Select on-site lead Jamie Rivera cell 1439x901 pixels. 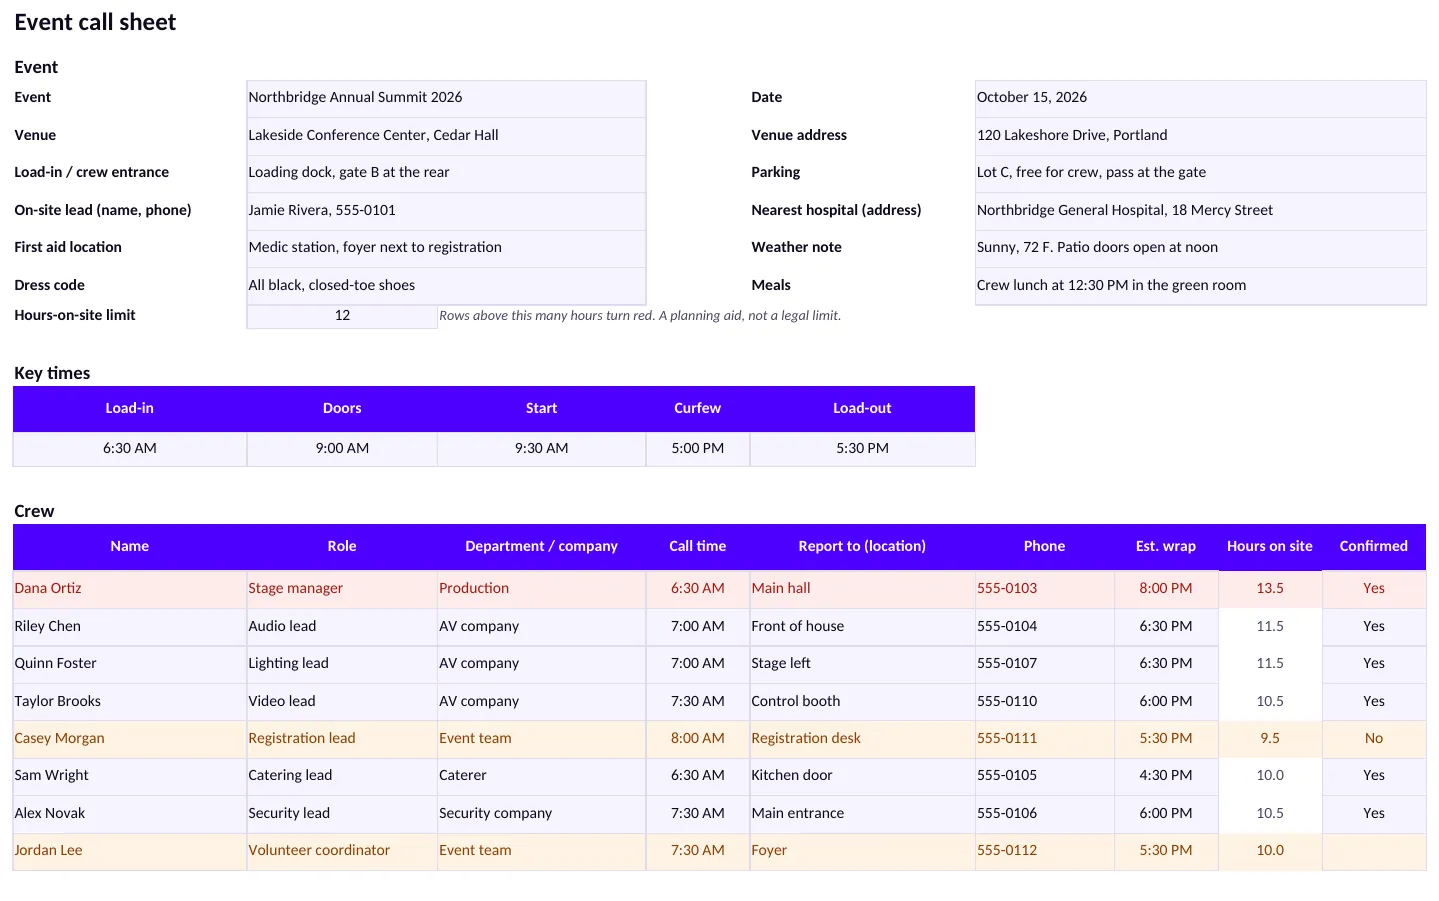(x=446, y=211)
